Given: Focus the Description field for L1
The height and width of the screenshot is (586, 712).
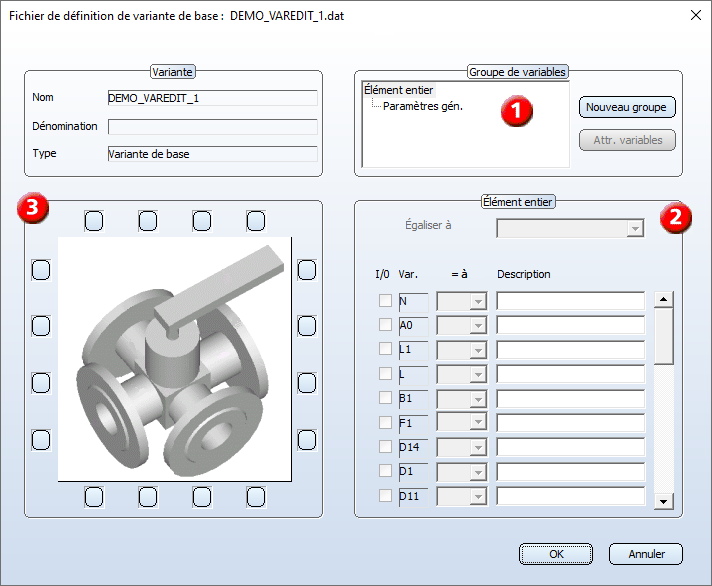Looking at the screenshot, I should (570, 350).
